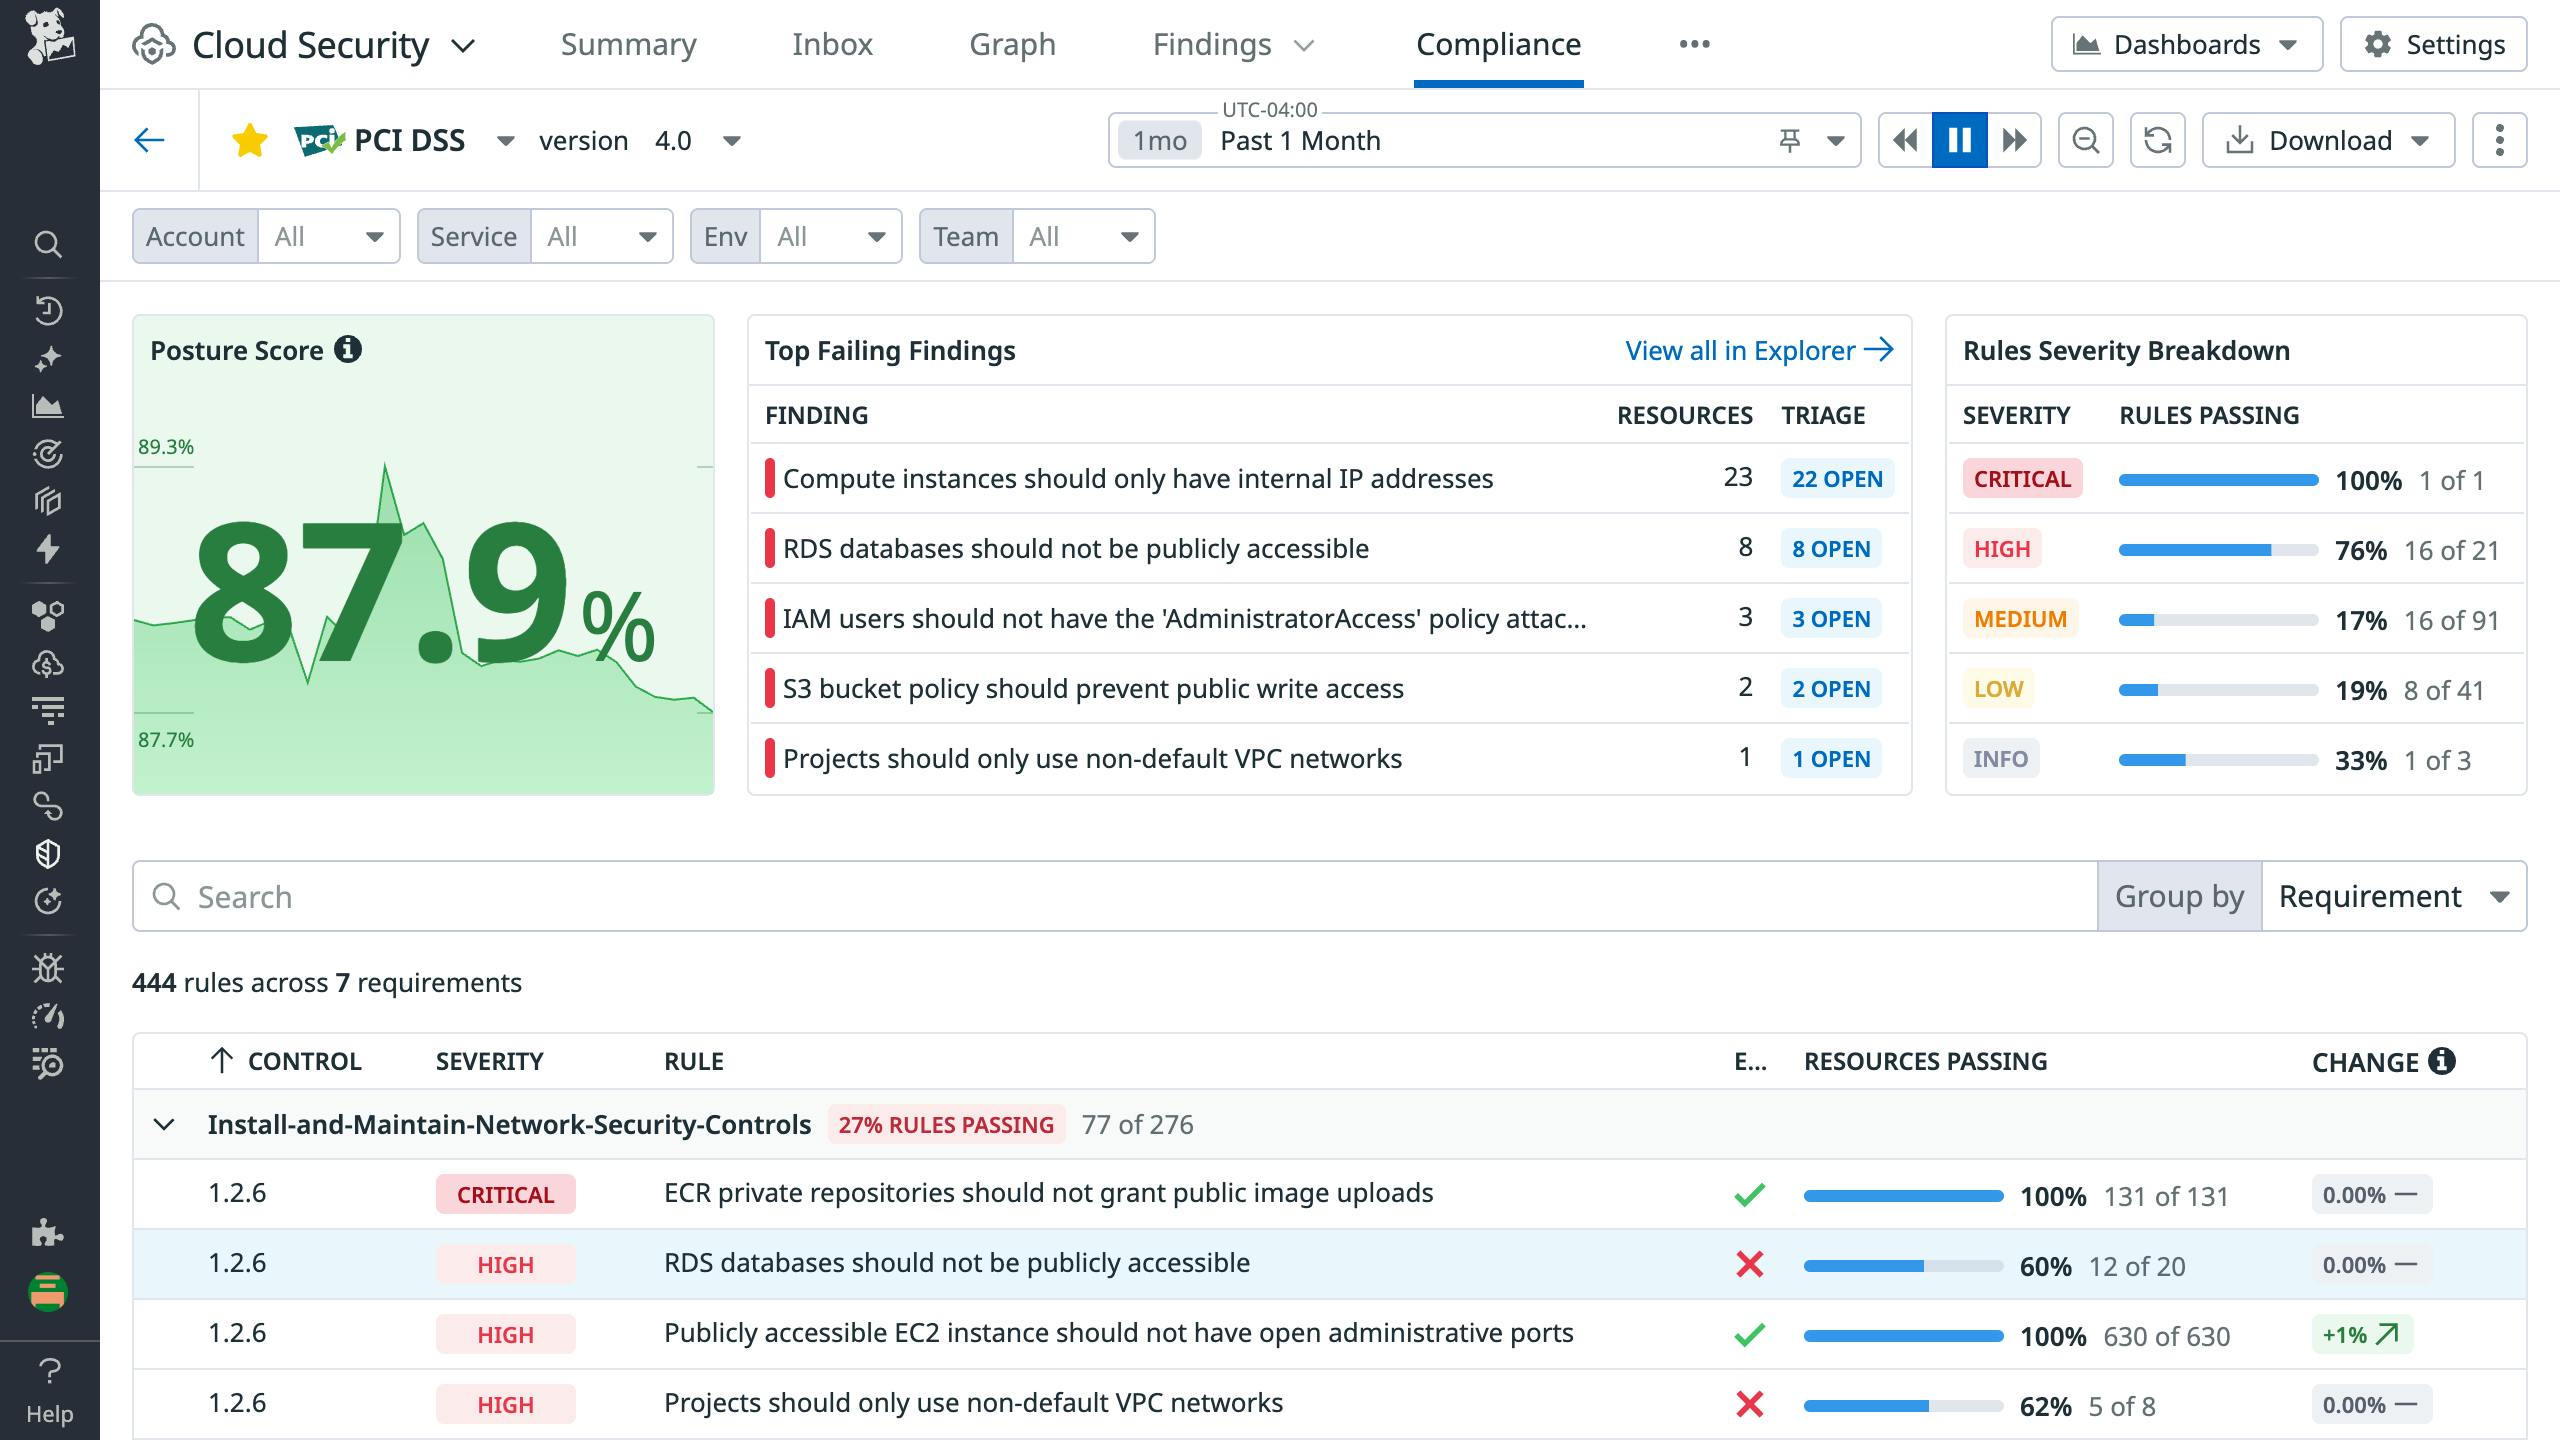Open the bug icon in the sidebar

tap(48, 968)
